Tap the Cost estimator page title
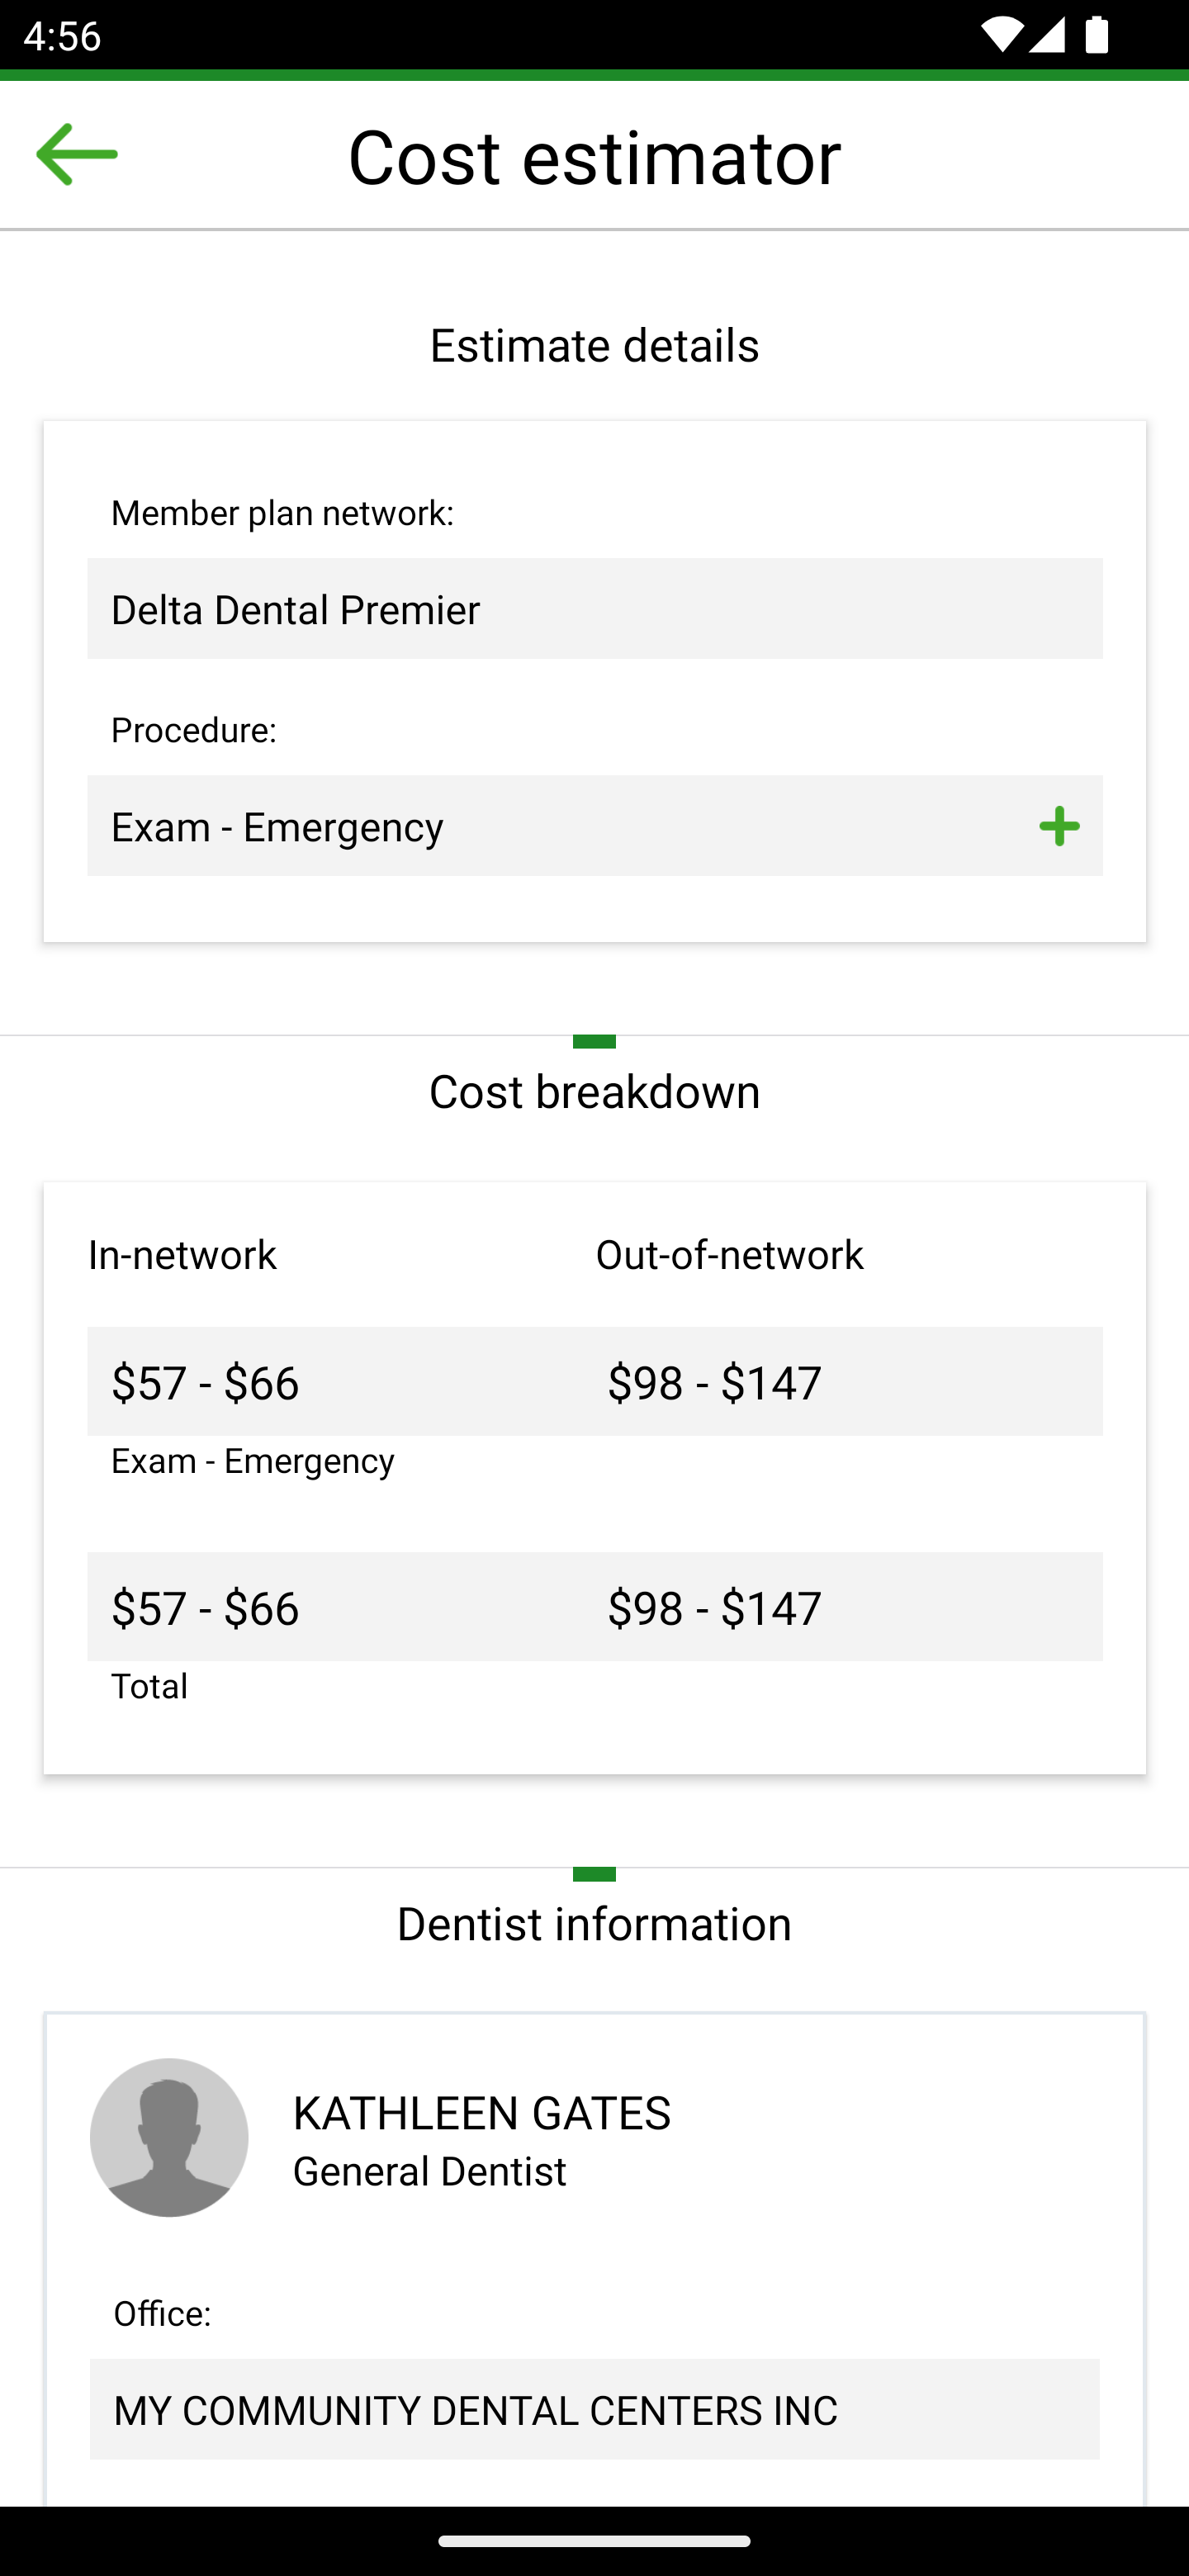The width and height of the screenshot is (1189, 2576). pyautogui.click(x=594, y=157)
